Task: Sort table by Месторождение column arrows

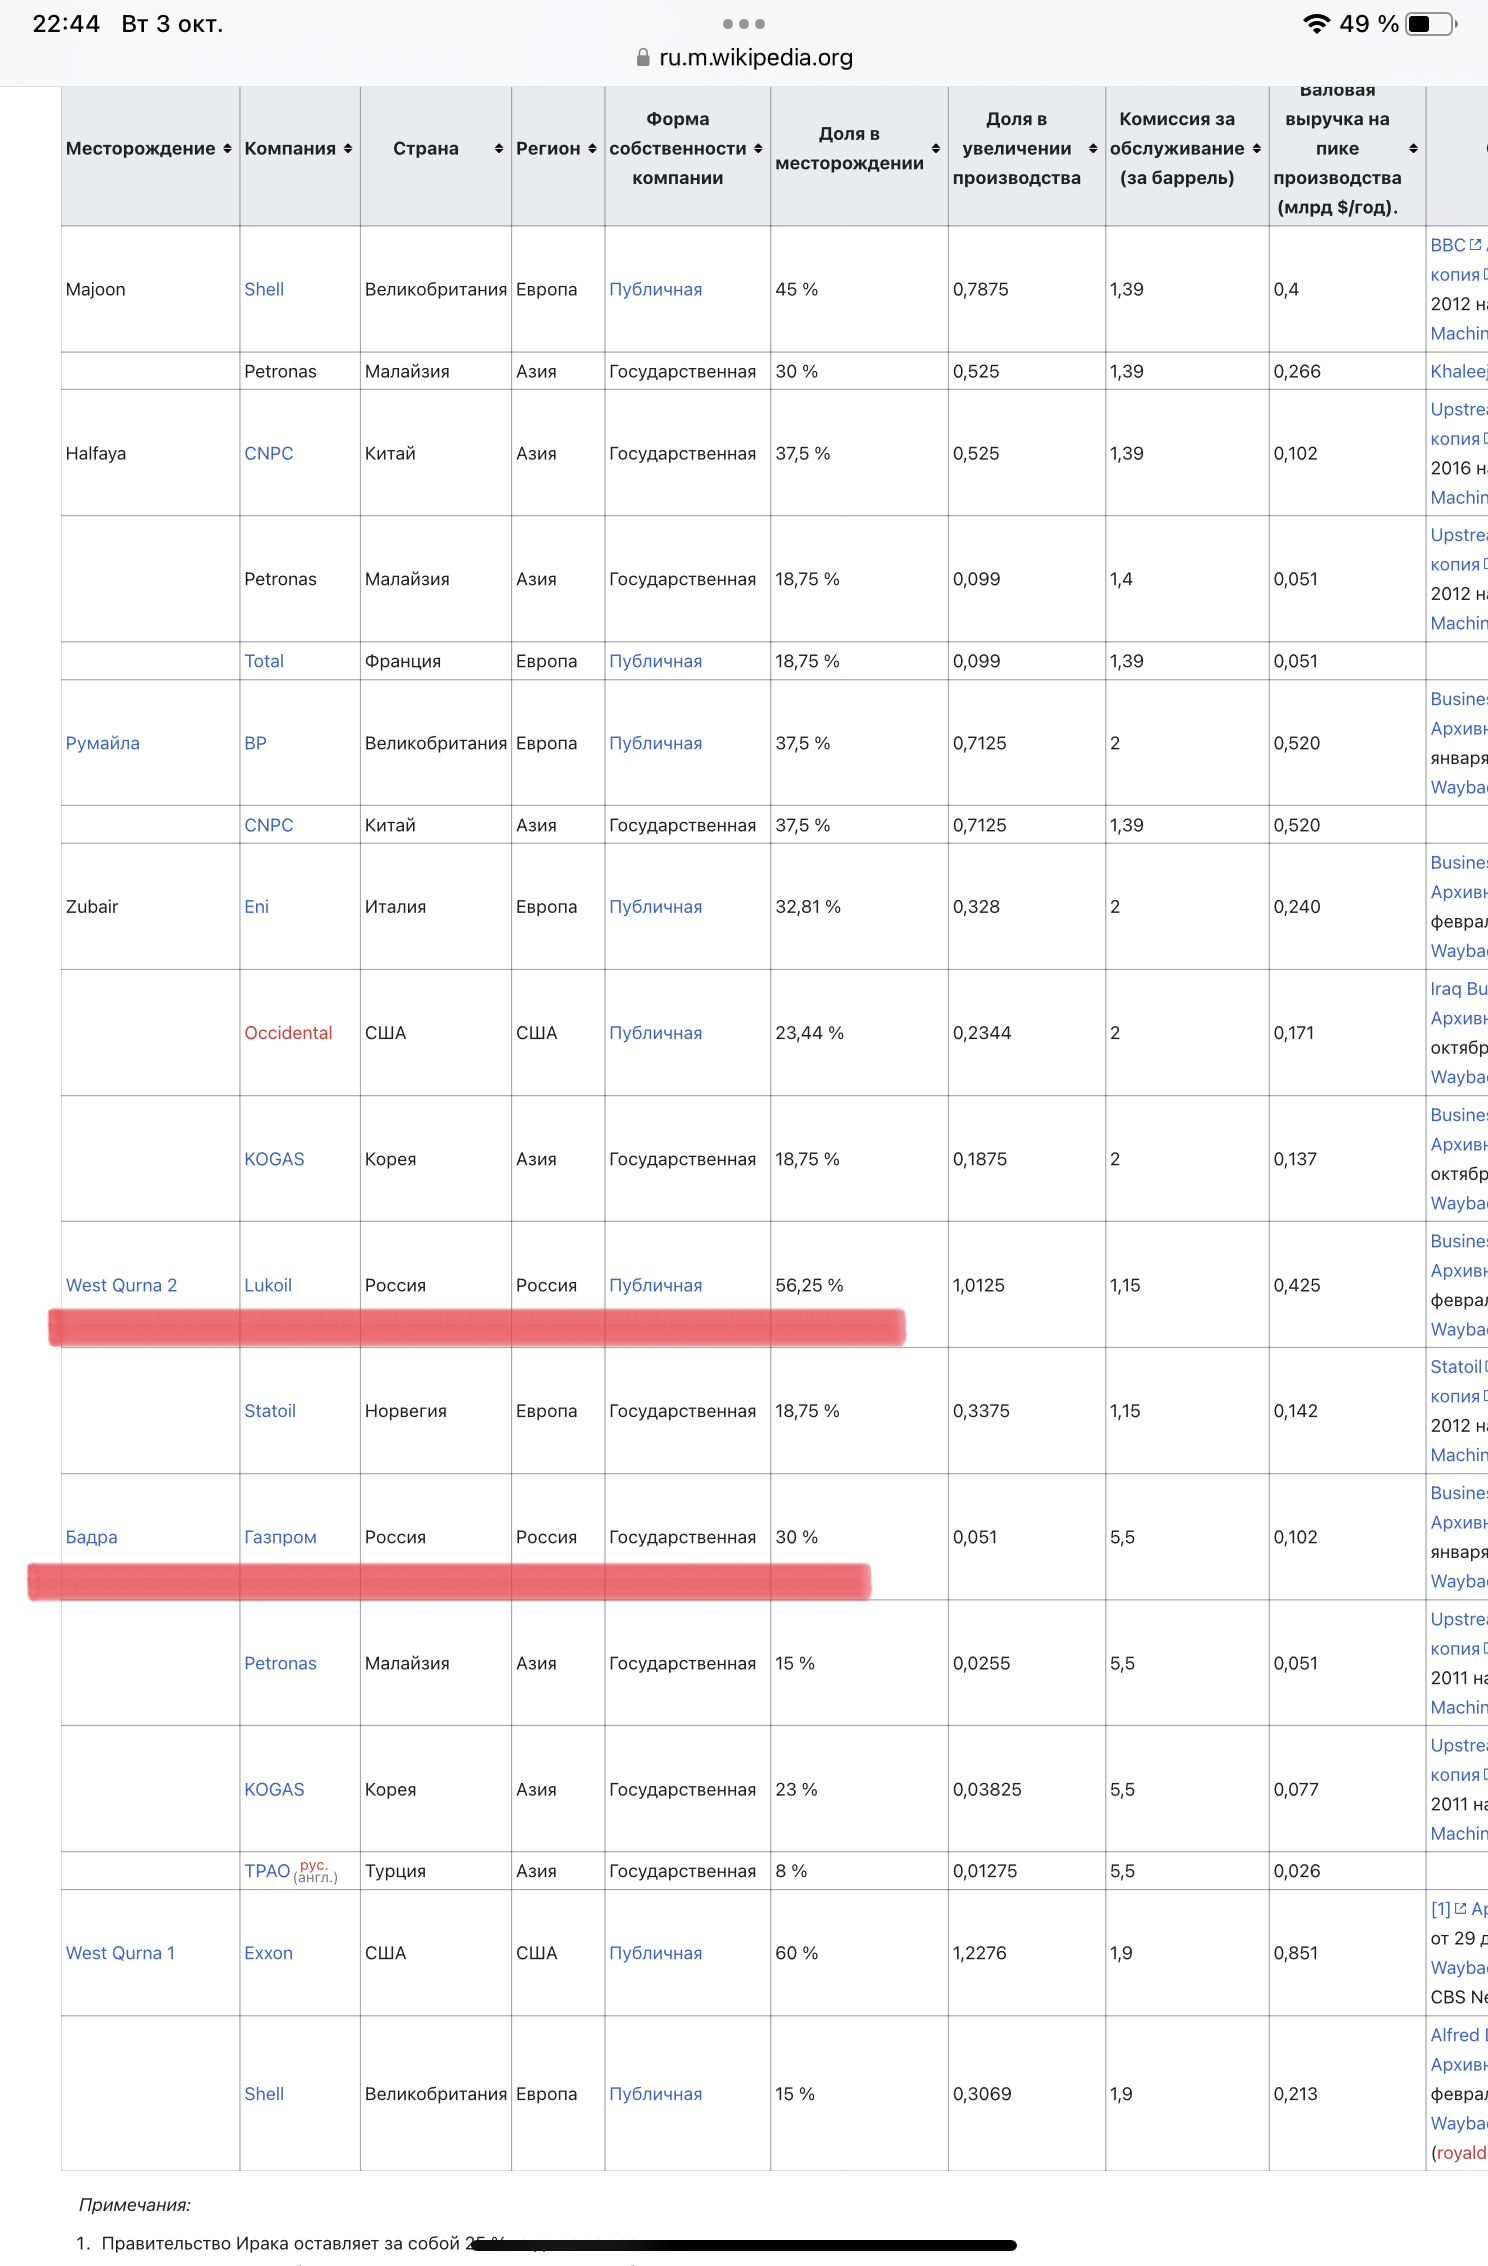Action: (227, 149)
